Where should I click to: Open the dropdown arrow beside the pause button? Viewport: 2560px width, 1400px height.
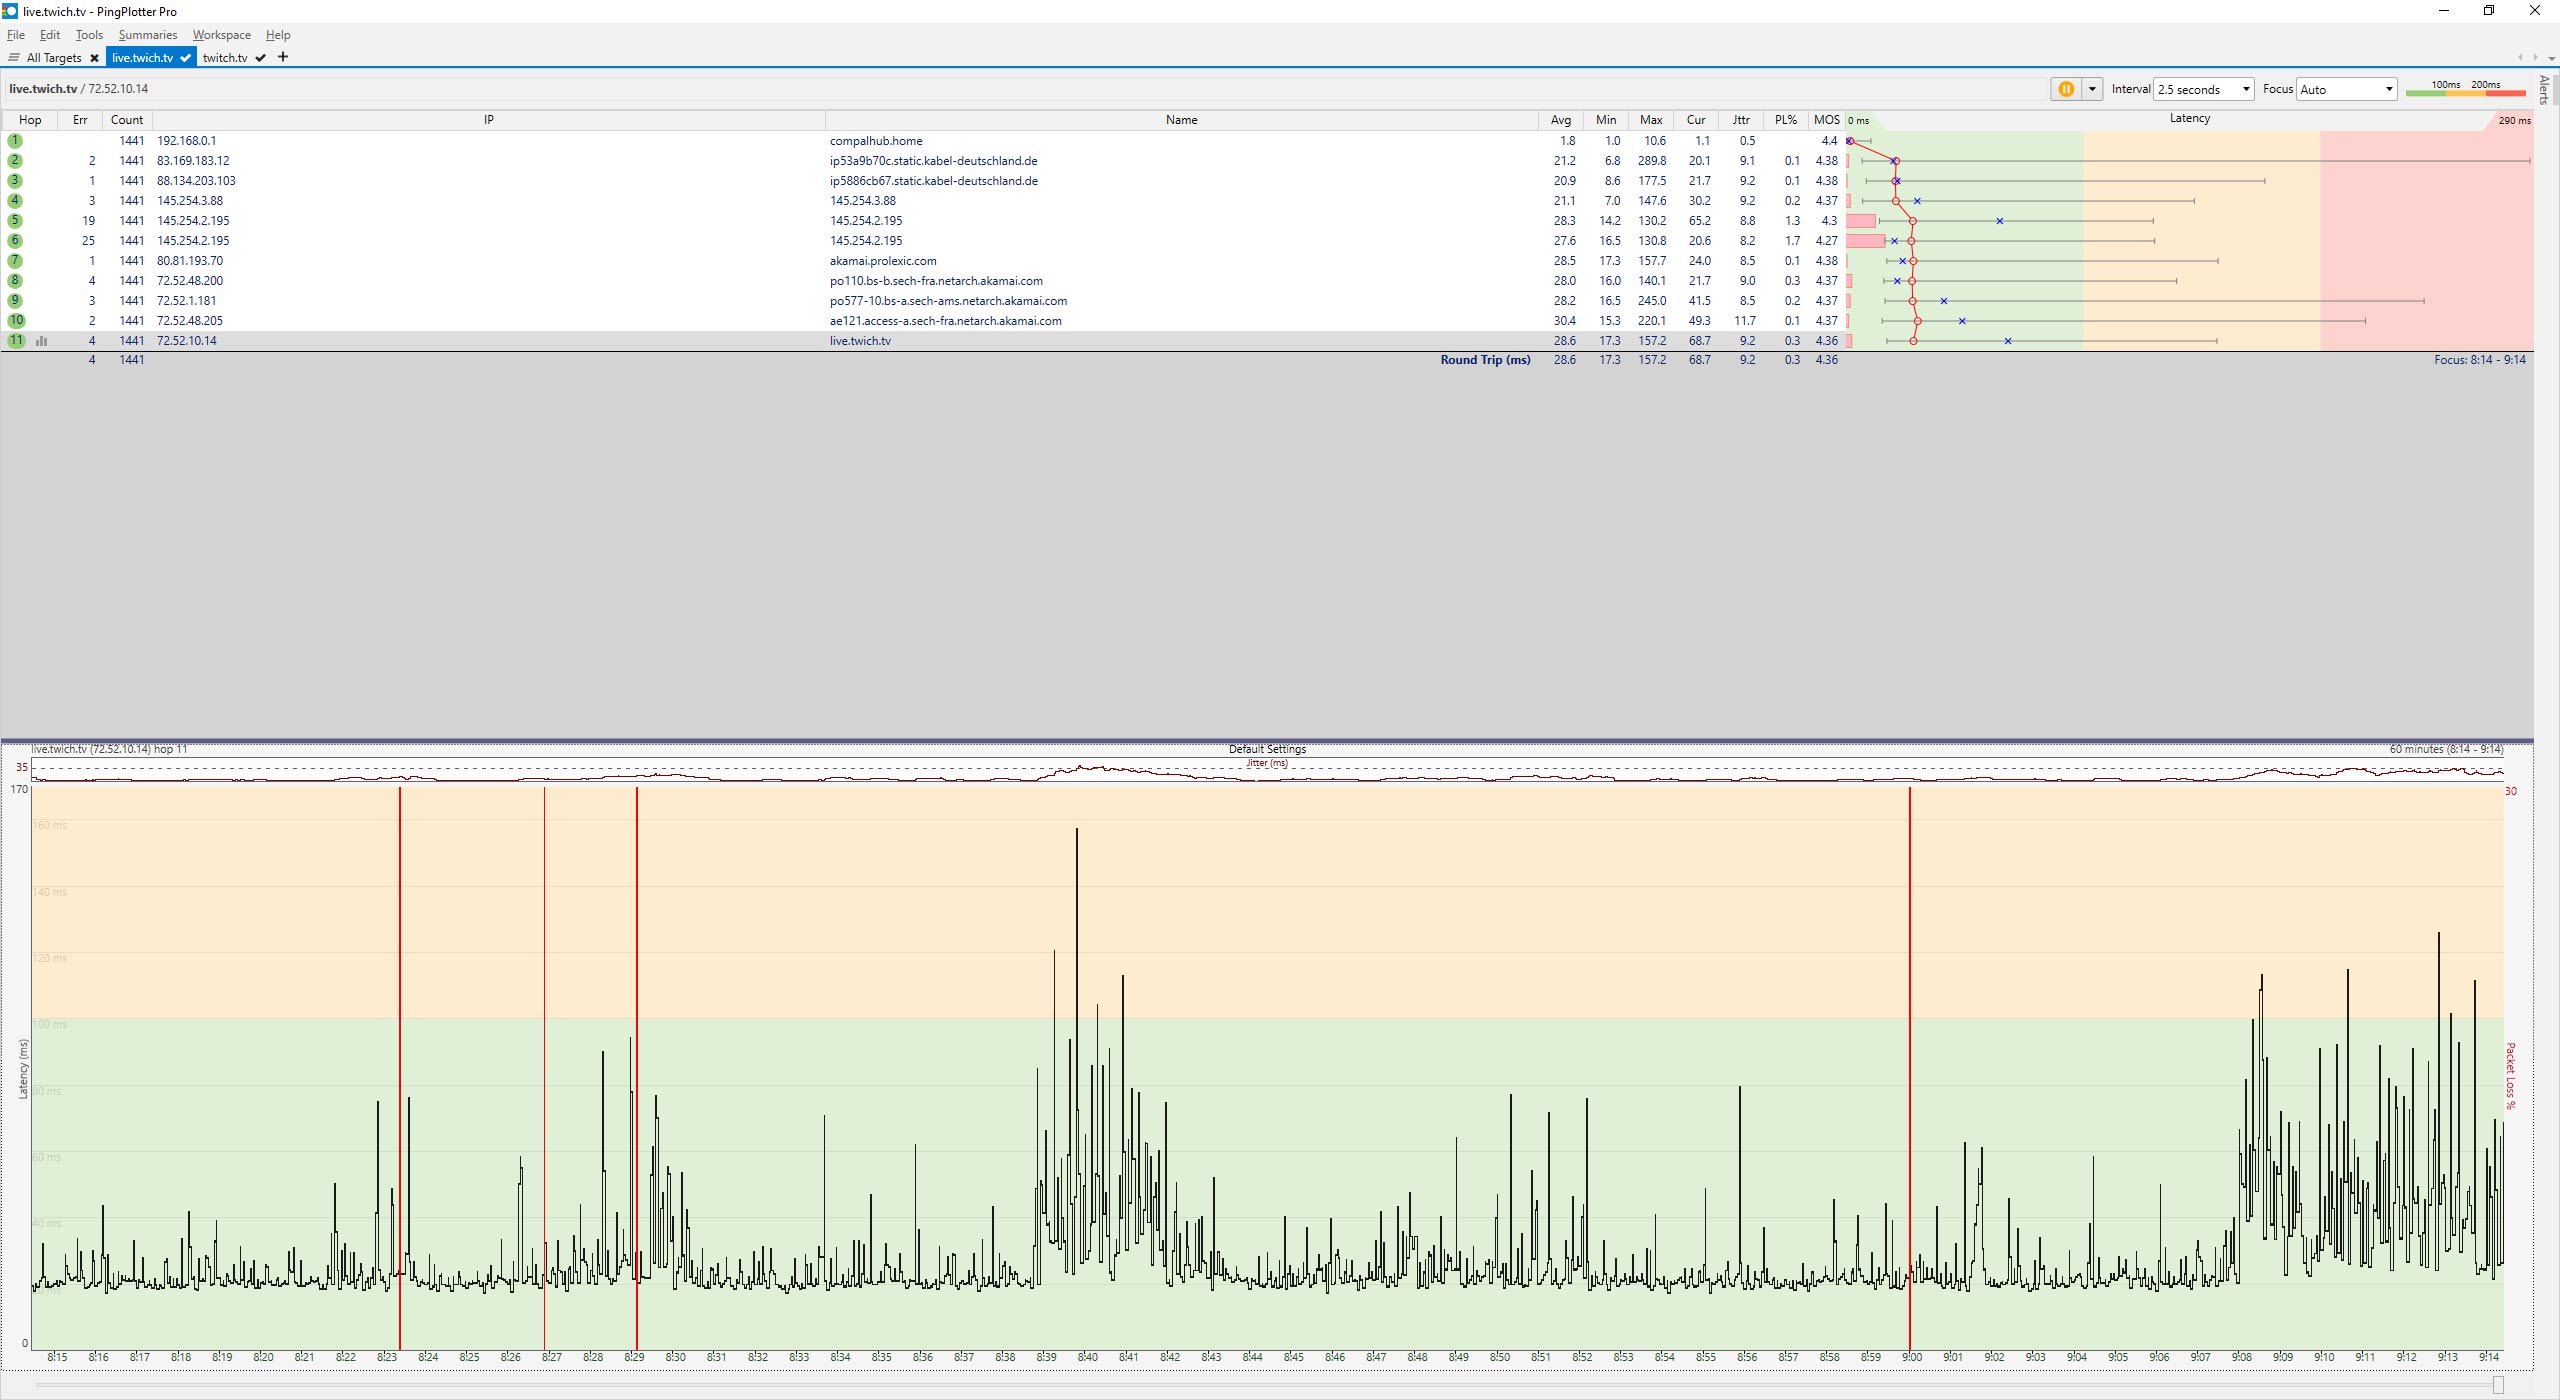pyautogui.click(x=2092, y=89)
